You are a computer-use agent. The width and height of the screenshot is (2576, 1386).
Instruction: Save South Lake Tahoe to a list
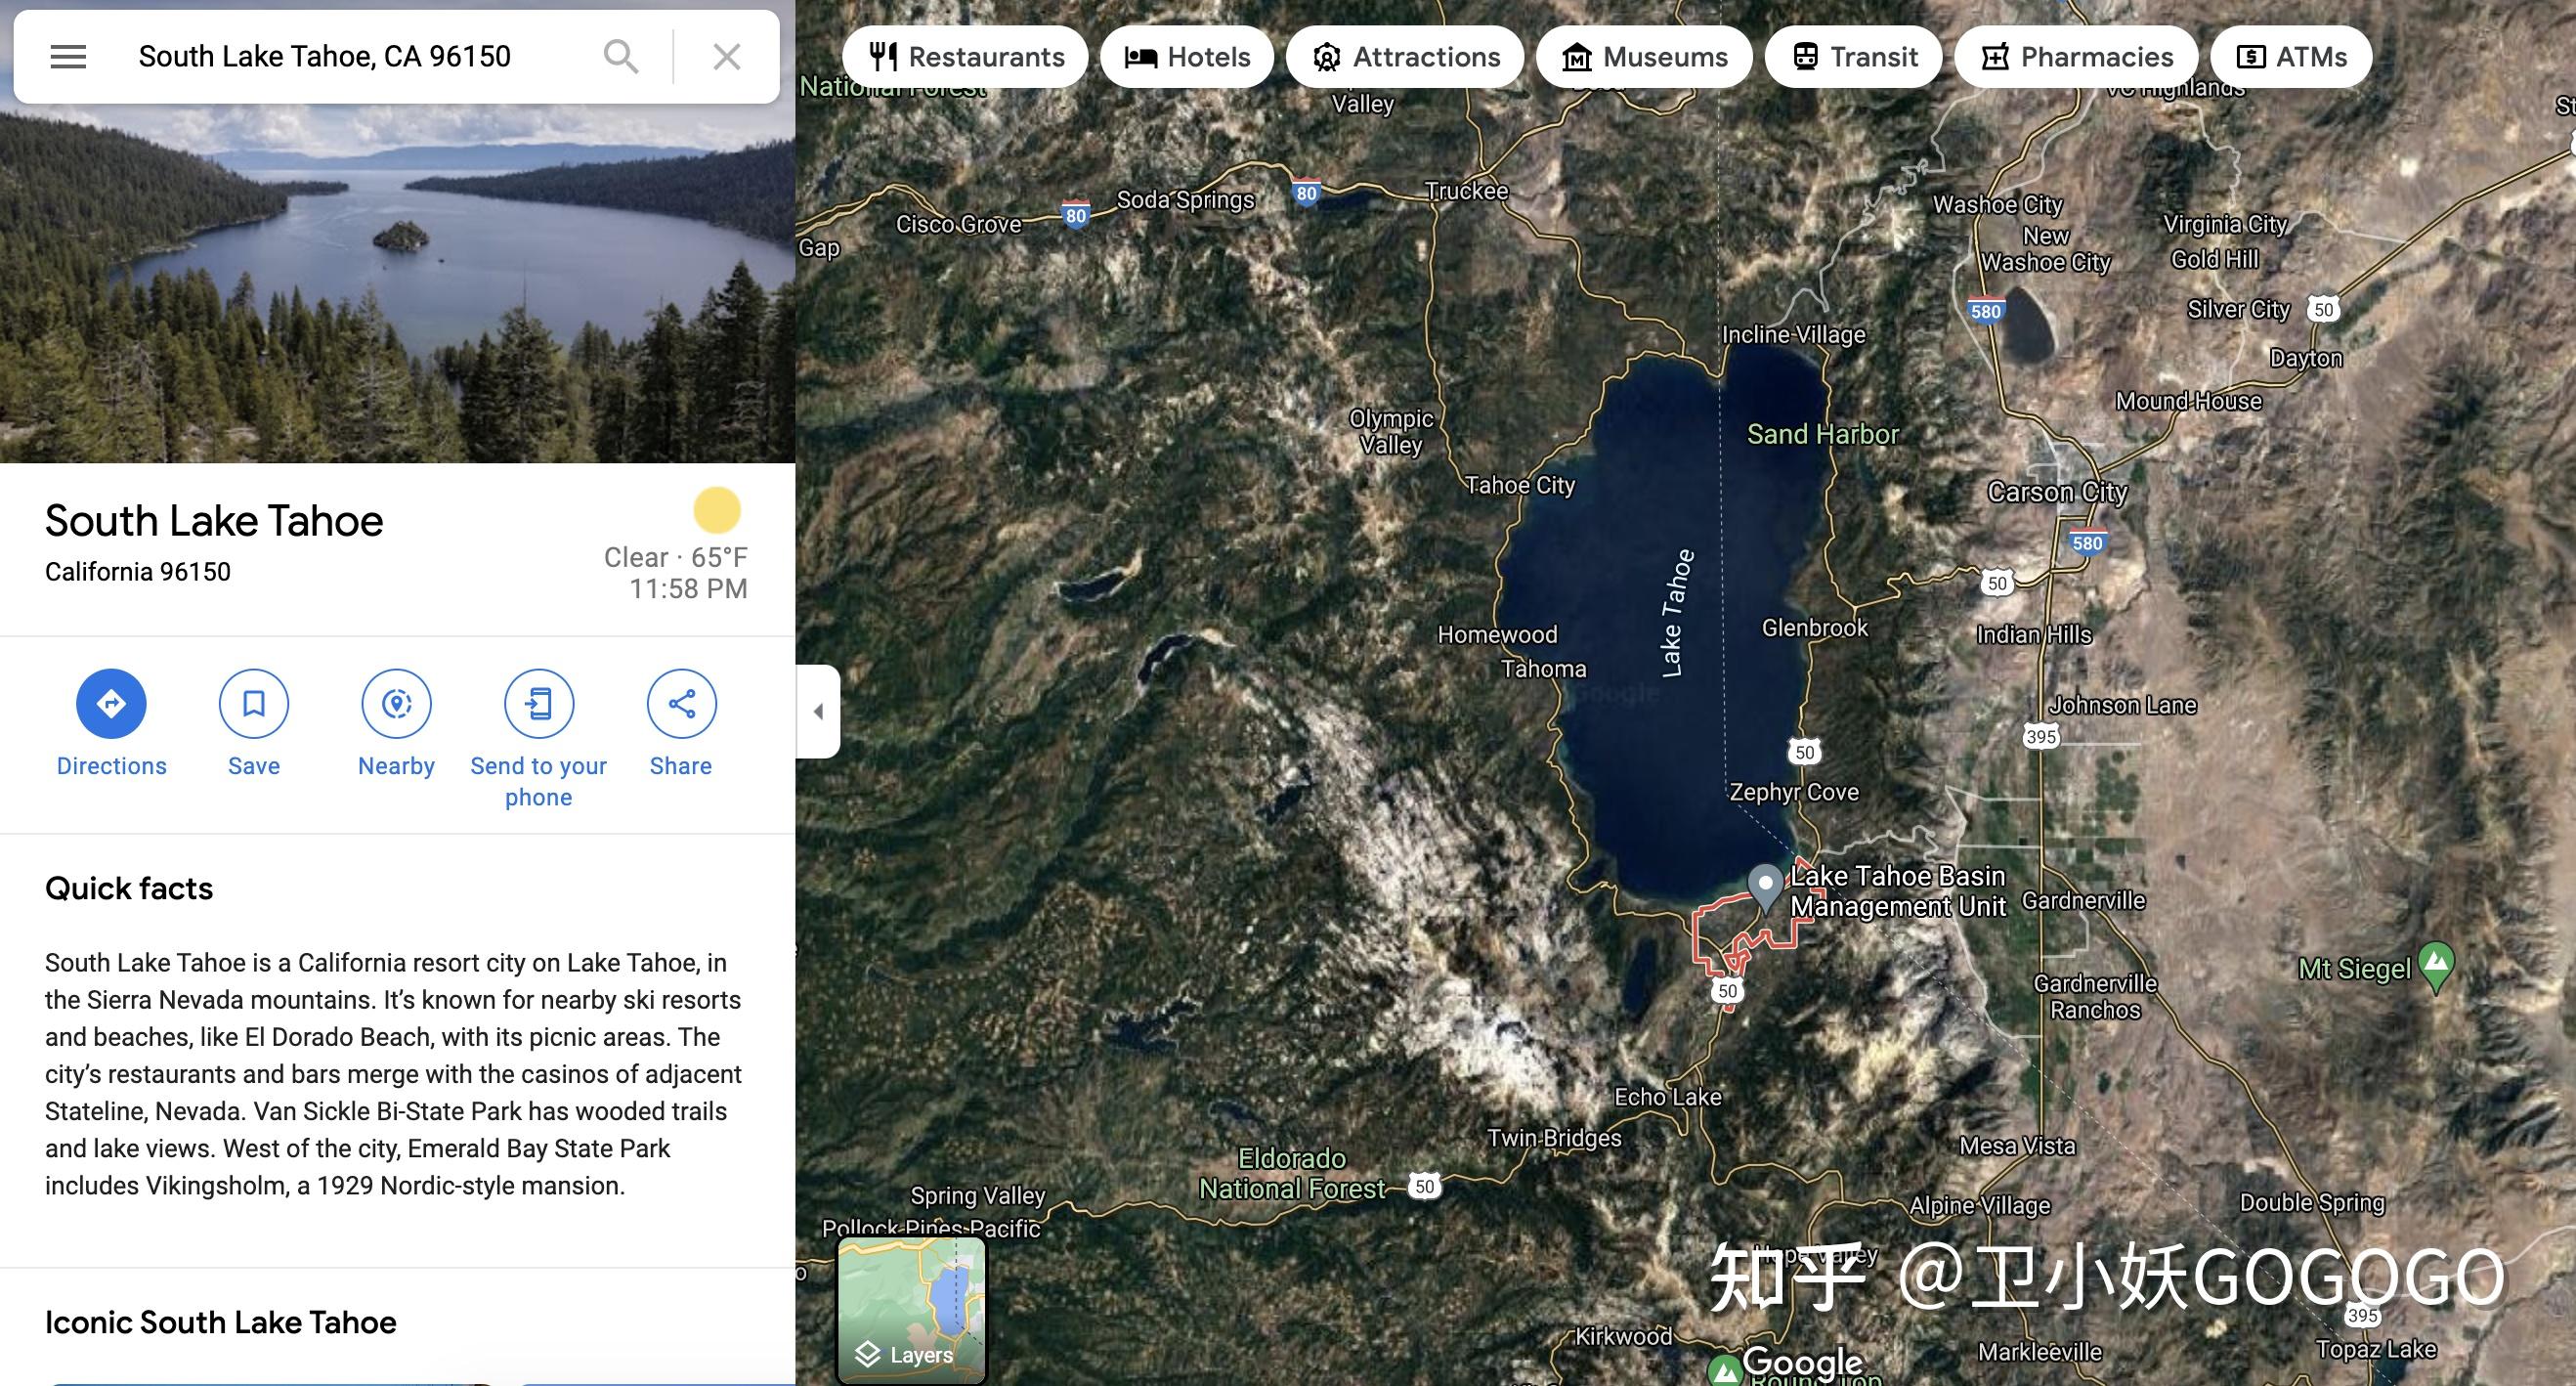(x=254, y=724)
